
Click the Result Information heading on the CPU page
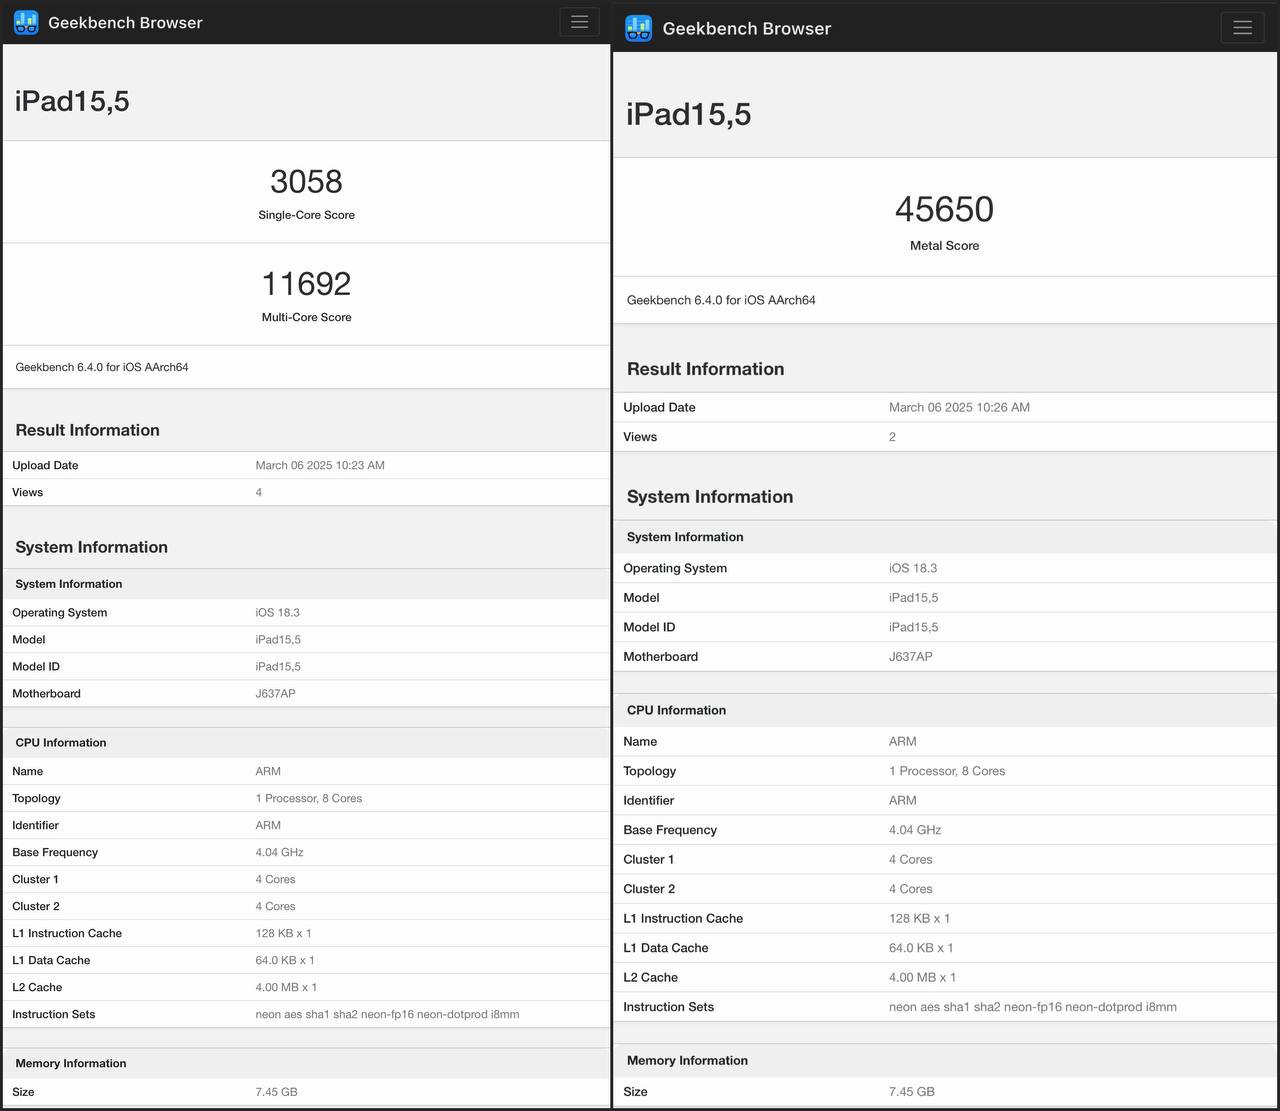pos(87,430)
